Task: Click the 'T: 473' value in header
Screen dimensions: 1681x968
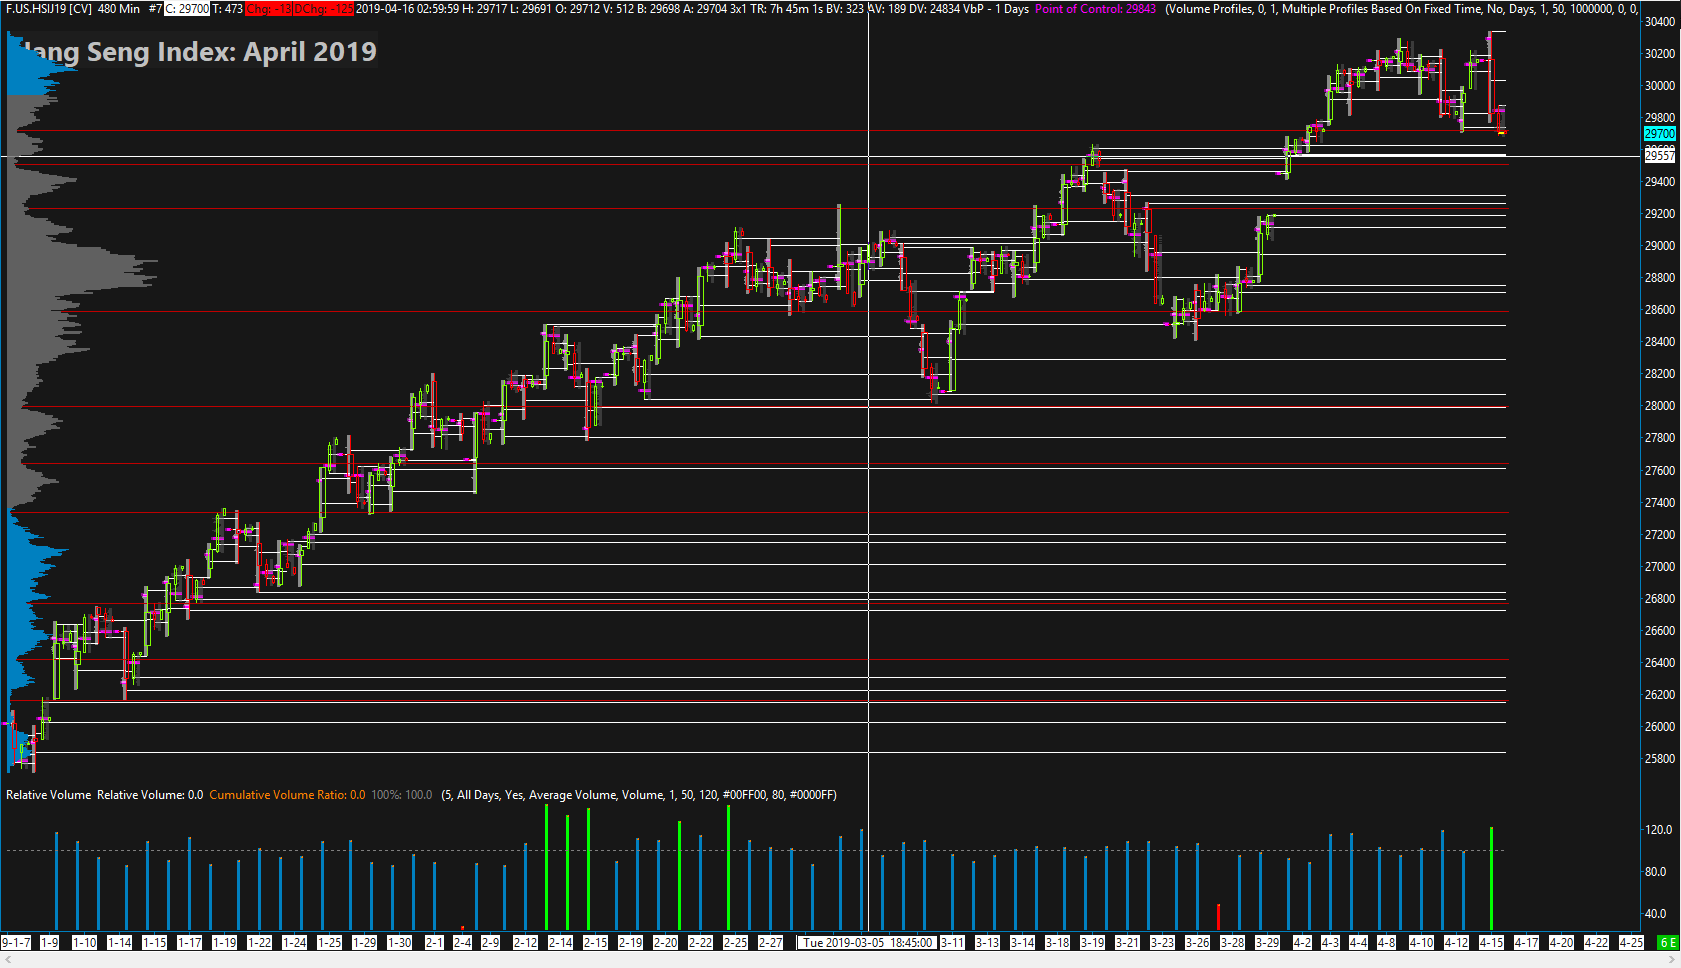Action: [227, 9]
